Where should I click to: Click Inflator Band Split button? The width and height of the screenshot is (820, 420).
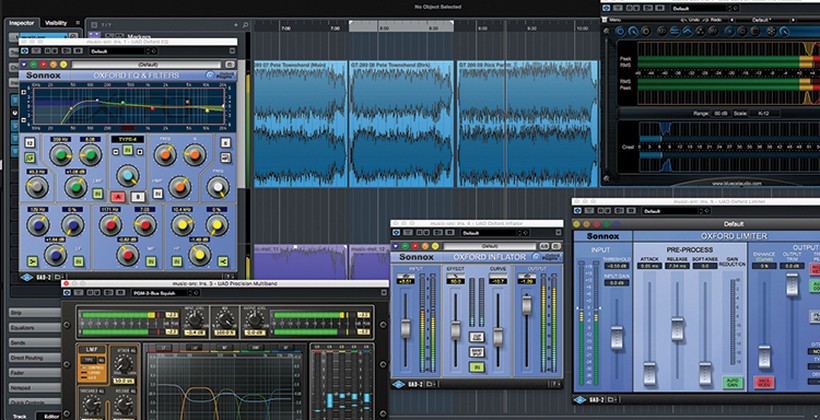476,352
